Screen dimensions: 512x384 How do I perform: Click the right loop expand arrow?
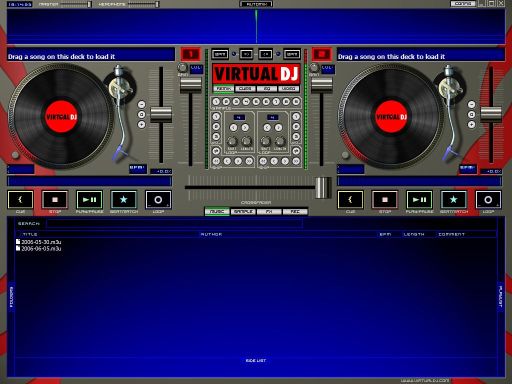[278, 127]
